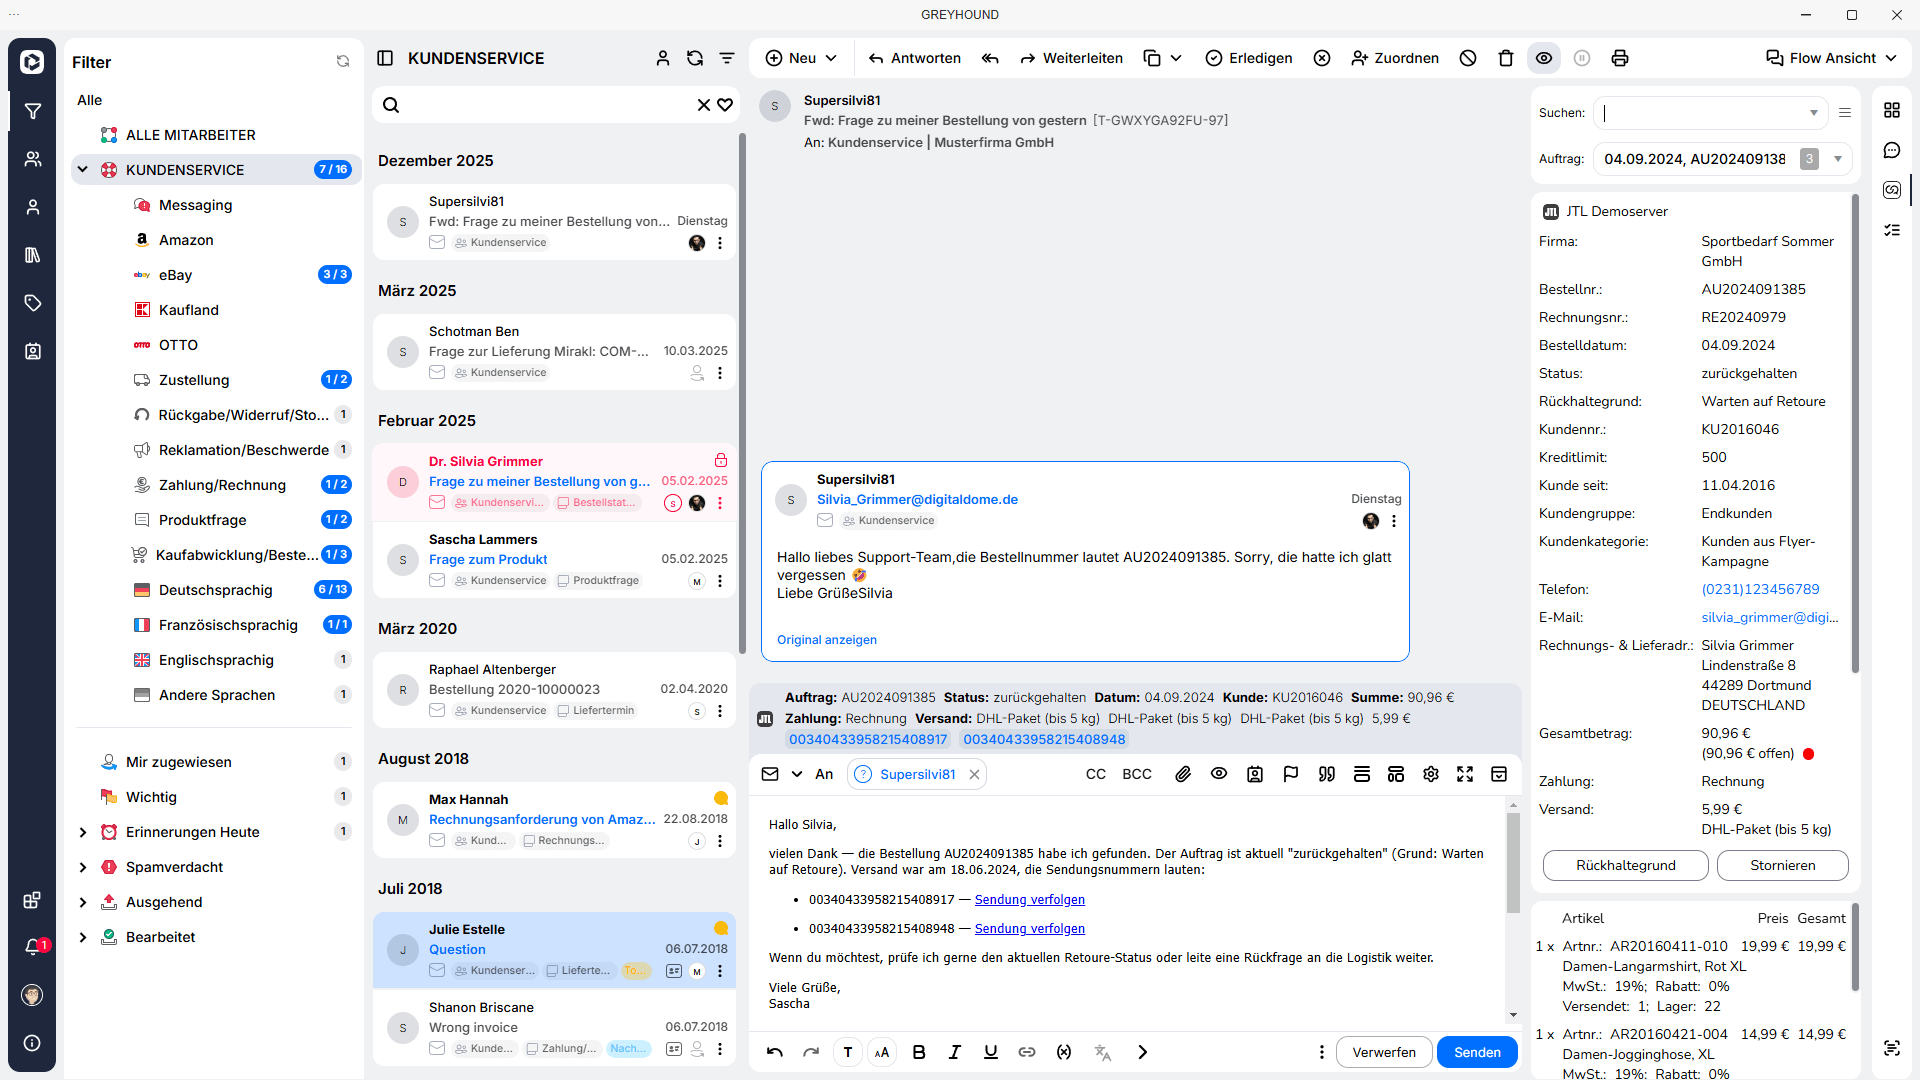This screenshot has height=1080, width=1920.
Task: Select the eBay filter item
Action: [x=175, y=275]
